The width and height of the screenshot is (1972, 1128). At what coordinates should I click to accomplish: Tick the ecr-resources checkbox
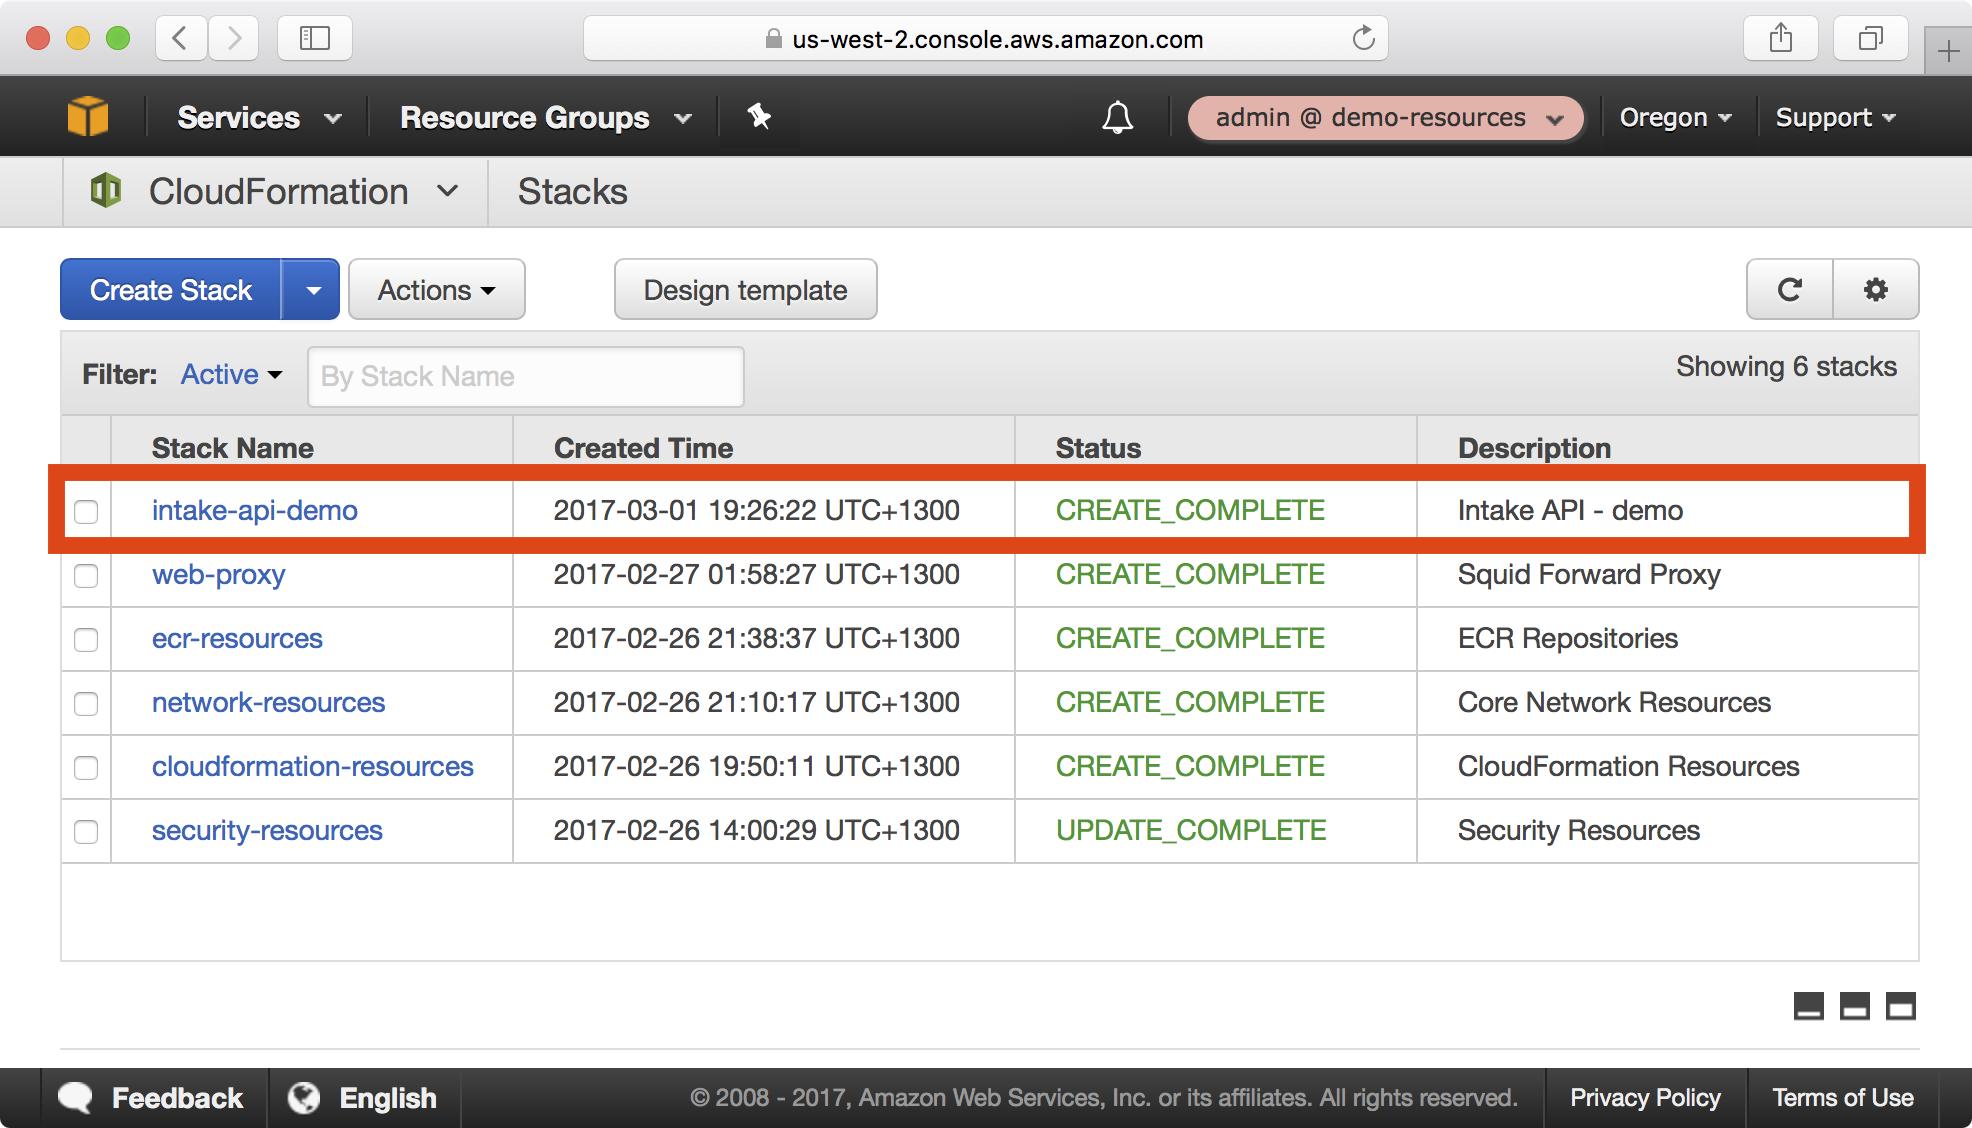86,639
